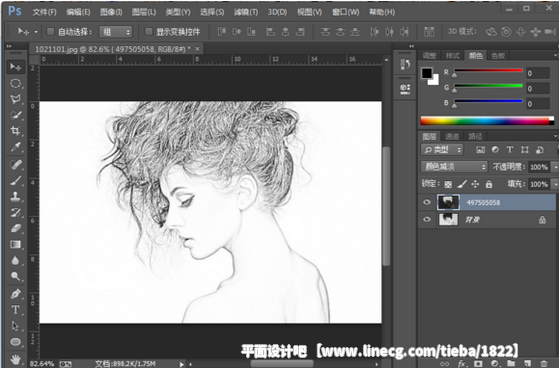Select the Pen tool
Viewport: 559px width, 370px height.
coord(15,294)
